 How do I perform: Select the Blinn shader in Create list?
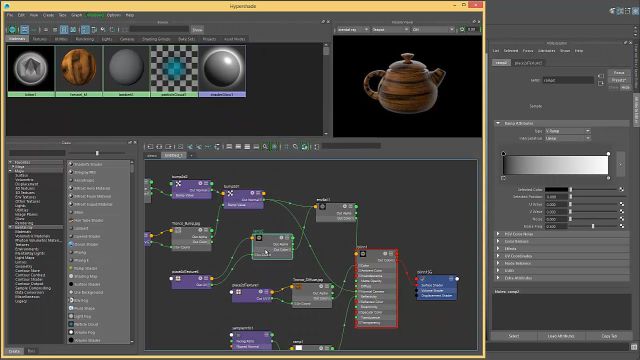[x=79, y=212]
